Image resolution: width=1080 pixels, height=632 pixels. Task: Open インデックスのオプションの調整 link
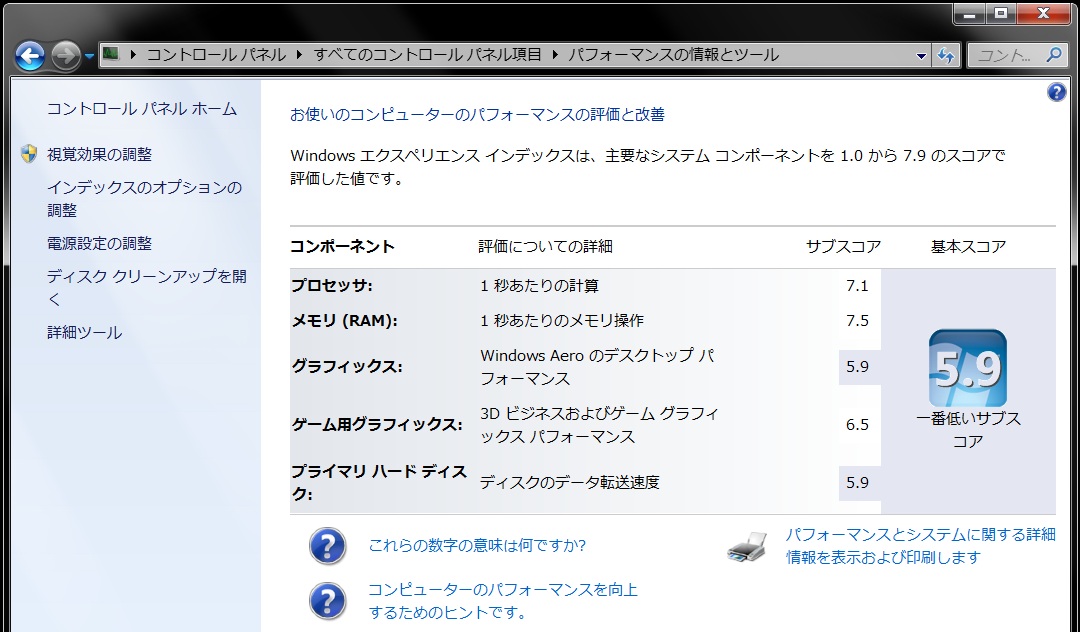[x=144, y=198]
